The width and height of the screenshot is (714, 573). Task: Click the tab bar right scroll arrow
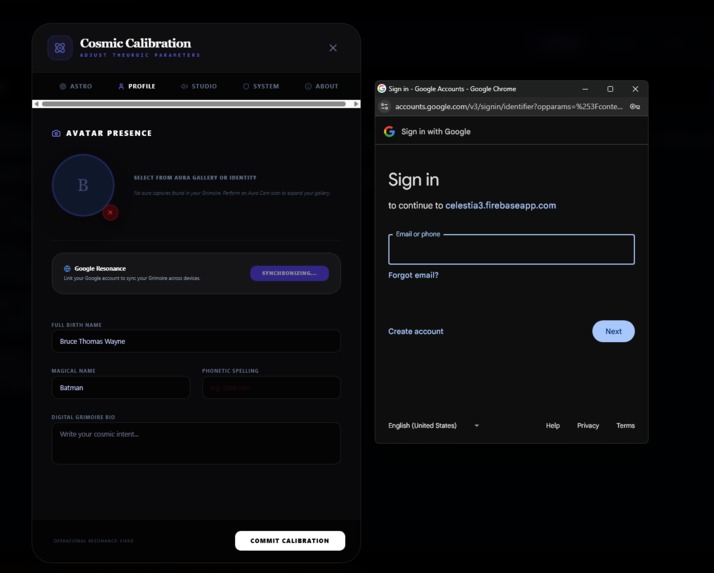[356, 104]
